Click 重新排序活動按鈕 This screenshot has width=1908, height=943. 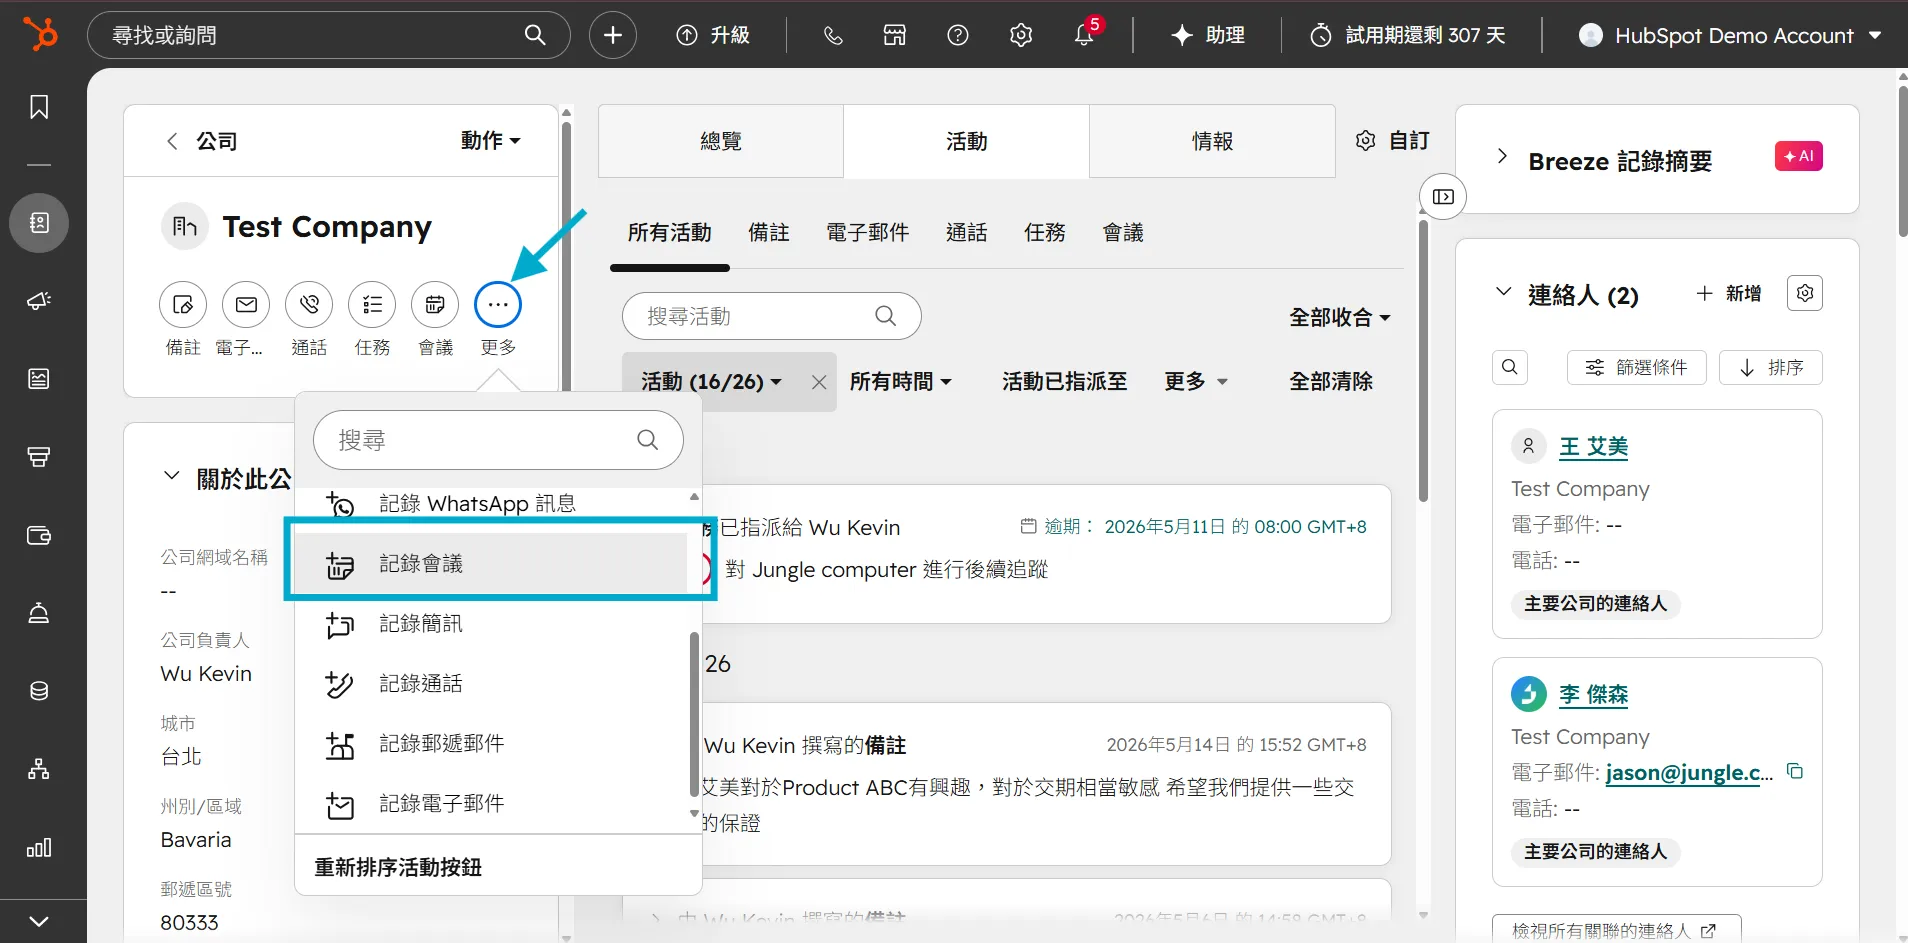coord(398,867)
